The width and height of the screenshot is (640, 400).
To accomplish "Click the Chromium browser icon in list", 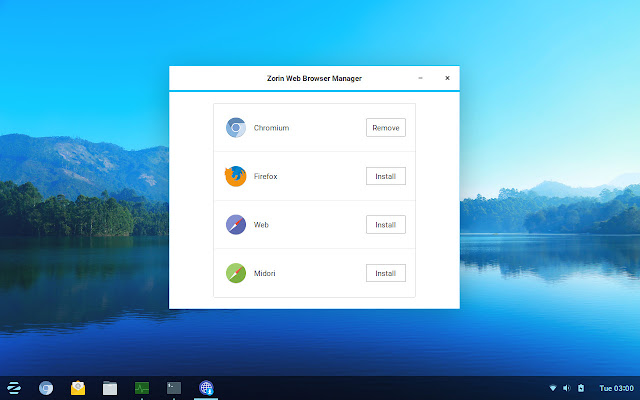I will pos(236,128).
